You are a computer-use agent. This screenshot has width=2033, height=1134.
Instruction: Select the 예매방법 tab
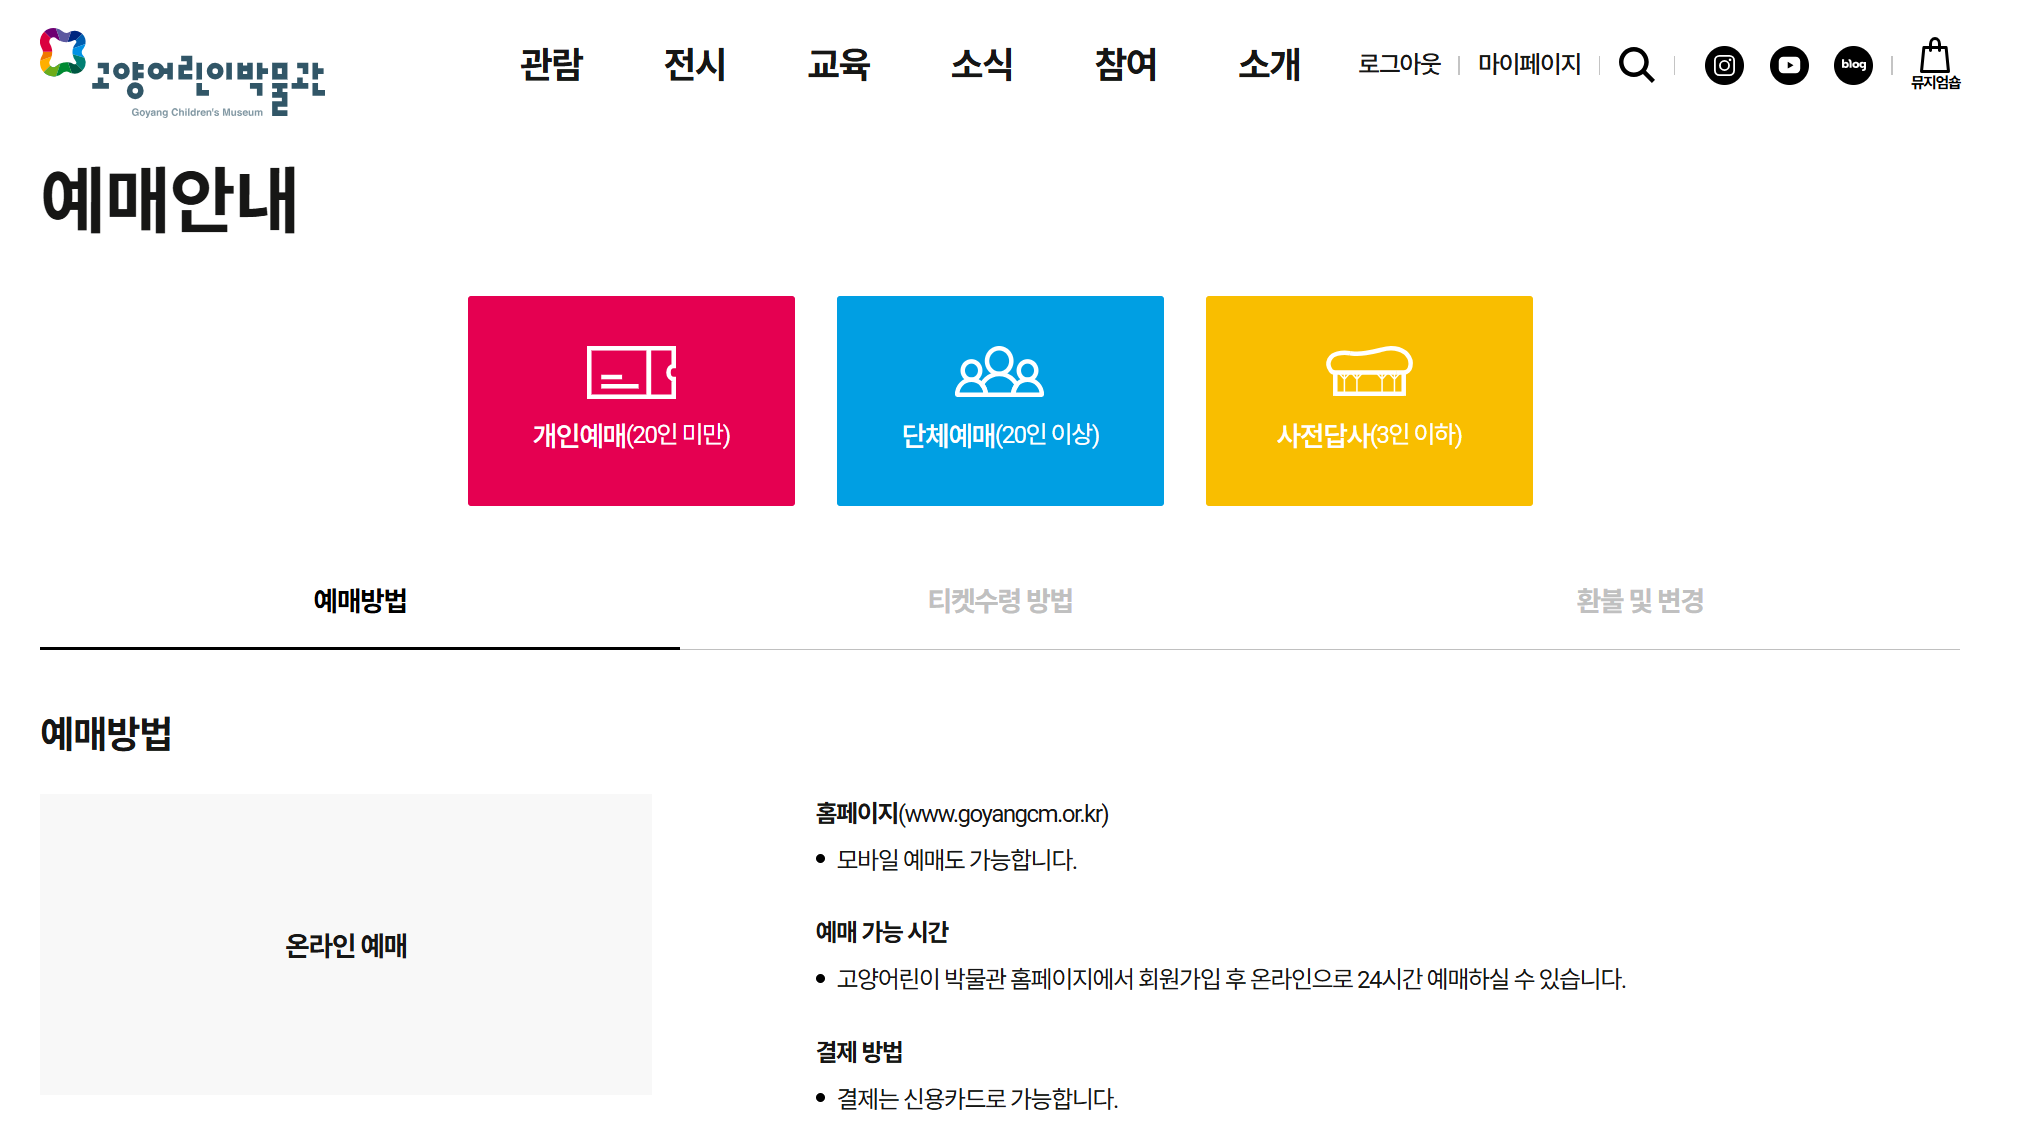(x=360, y=601)
